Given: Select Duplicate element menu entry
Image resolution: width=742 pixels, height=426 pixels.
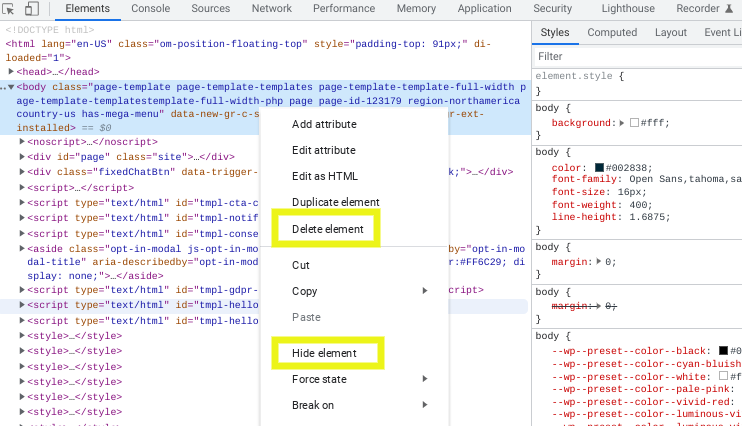Looking at the screenshot, I should [x=336, y=202].
